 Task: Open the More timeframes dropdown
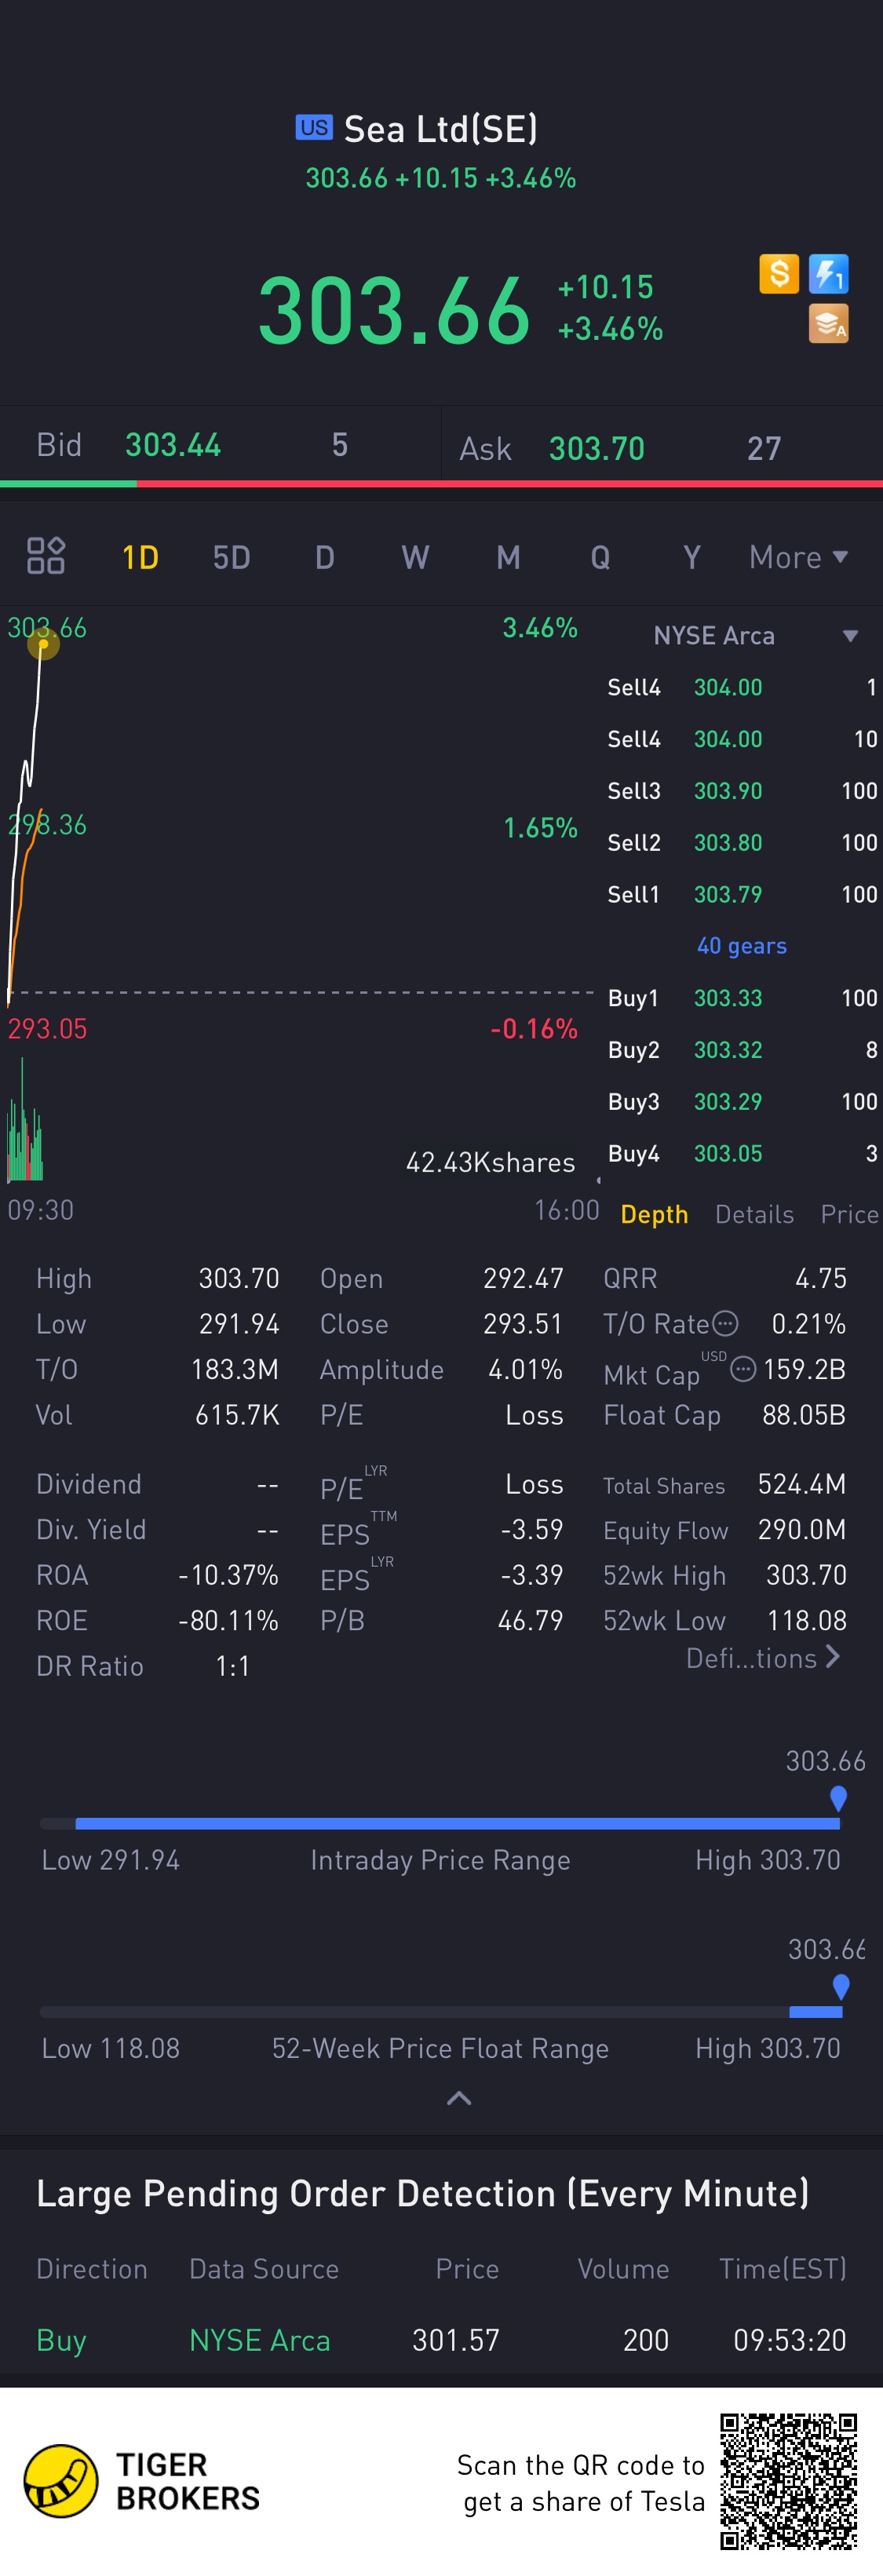click(x=797, y=557)
